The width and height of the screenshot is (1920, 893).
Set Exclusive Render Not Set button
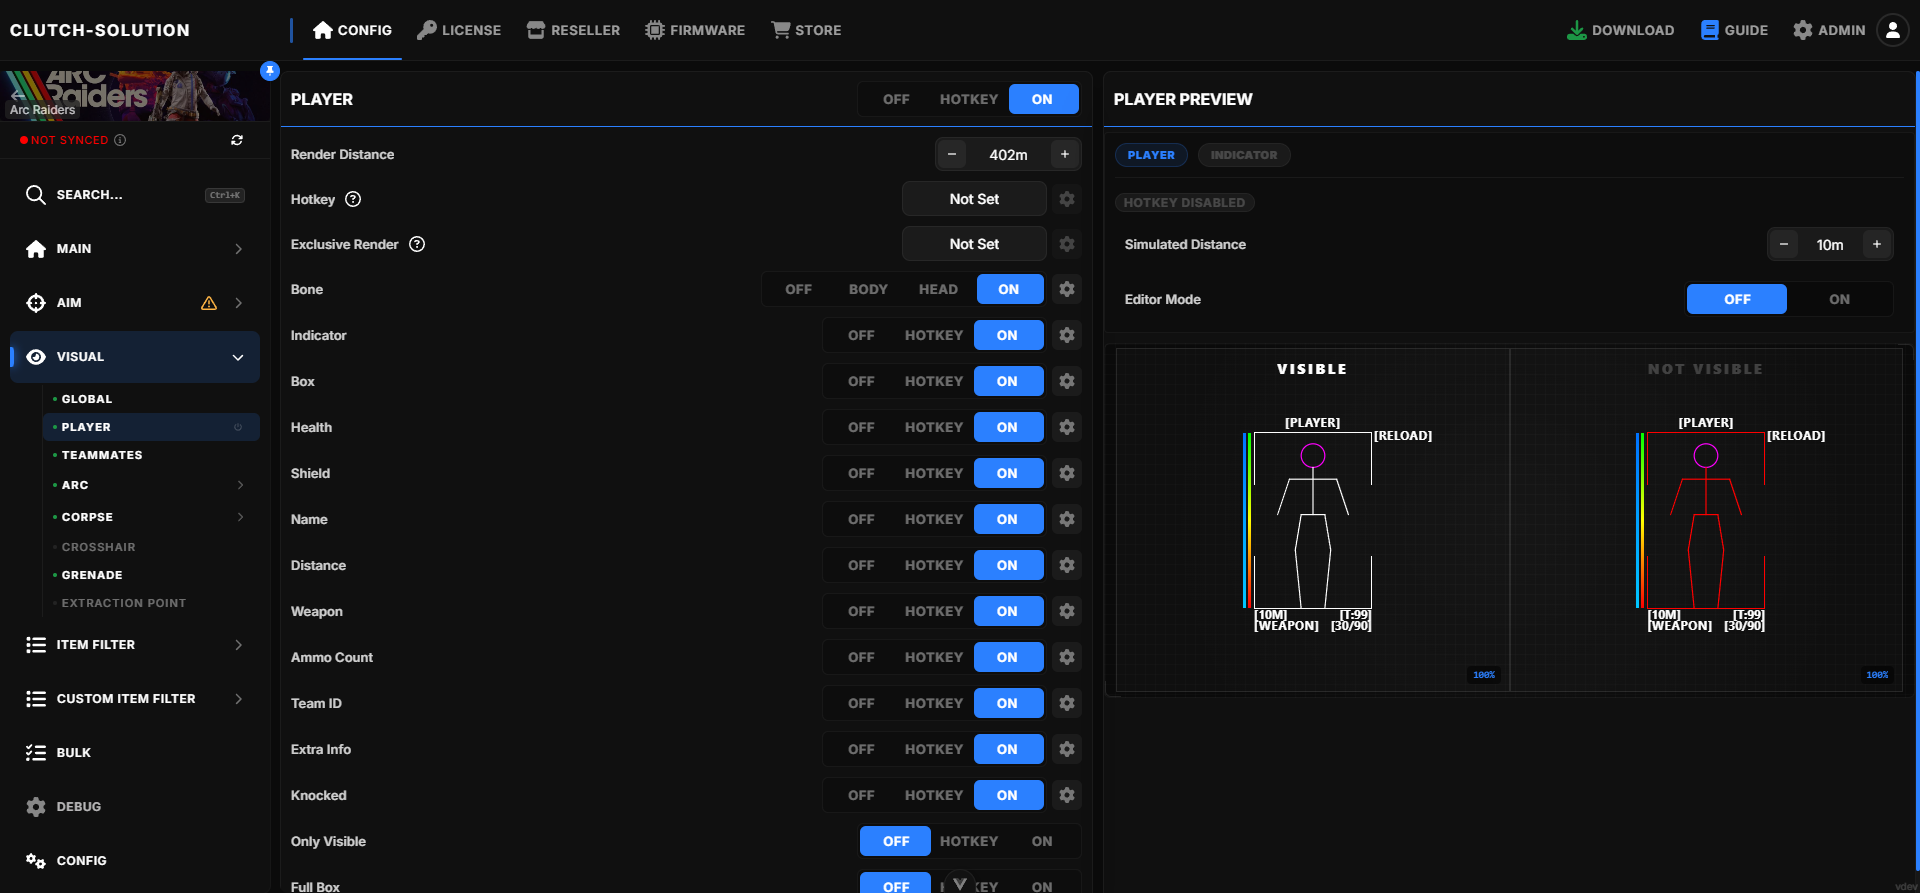tap(974, 244)
